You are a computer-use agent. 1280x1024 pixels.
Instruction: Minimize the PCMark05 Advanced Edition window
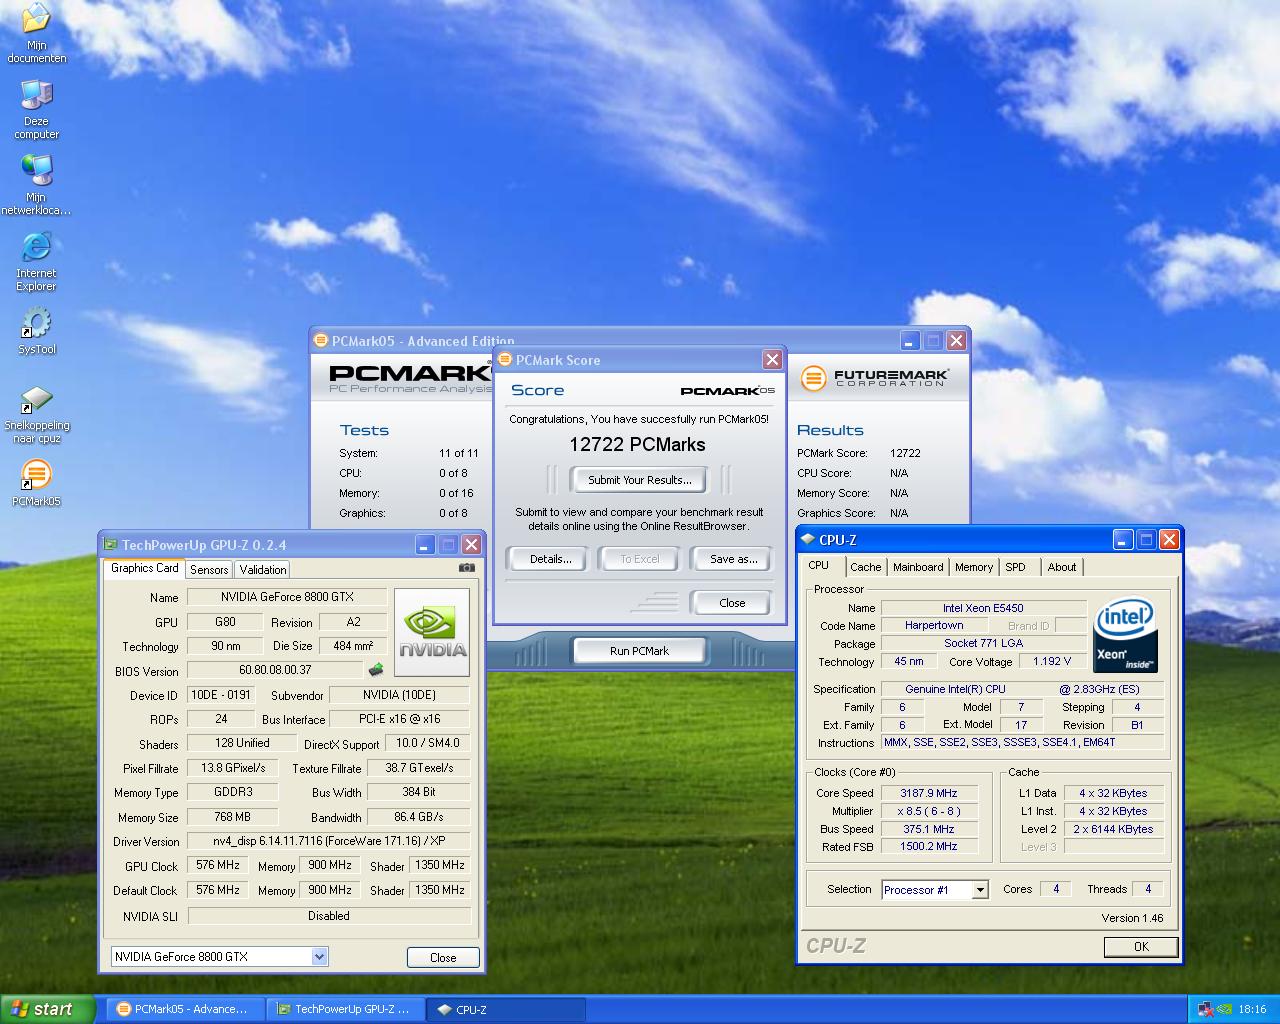909,340
